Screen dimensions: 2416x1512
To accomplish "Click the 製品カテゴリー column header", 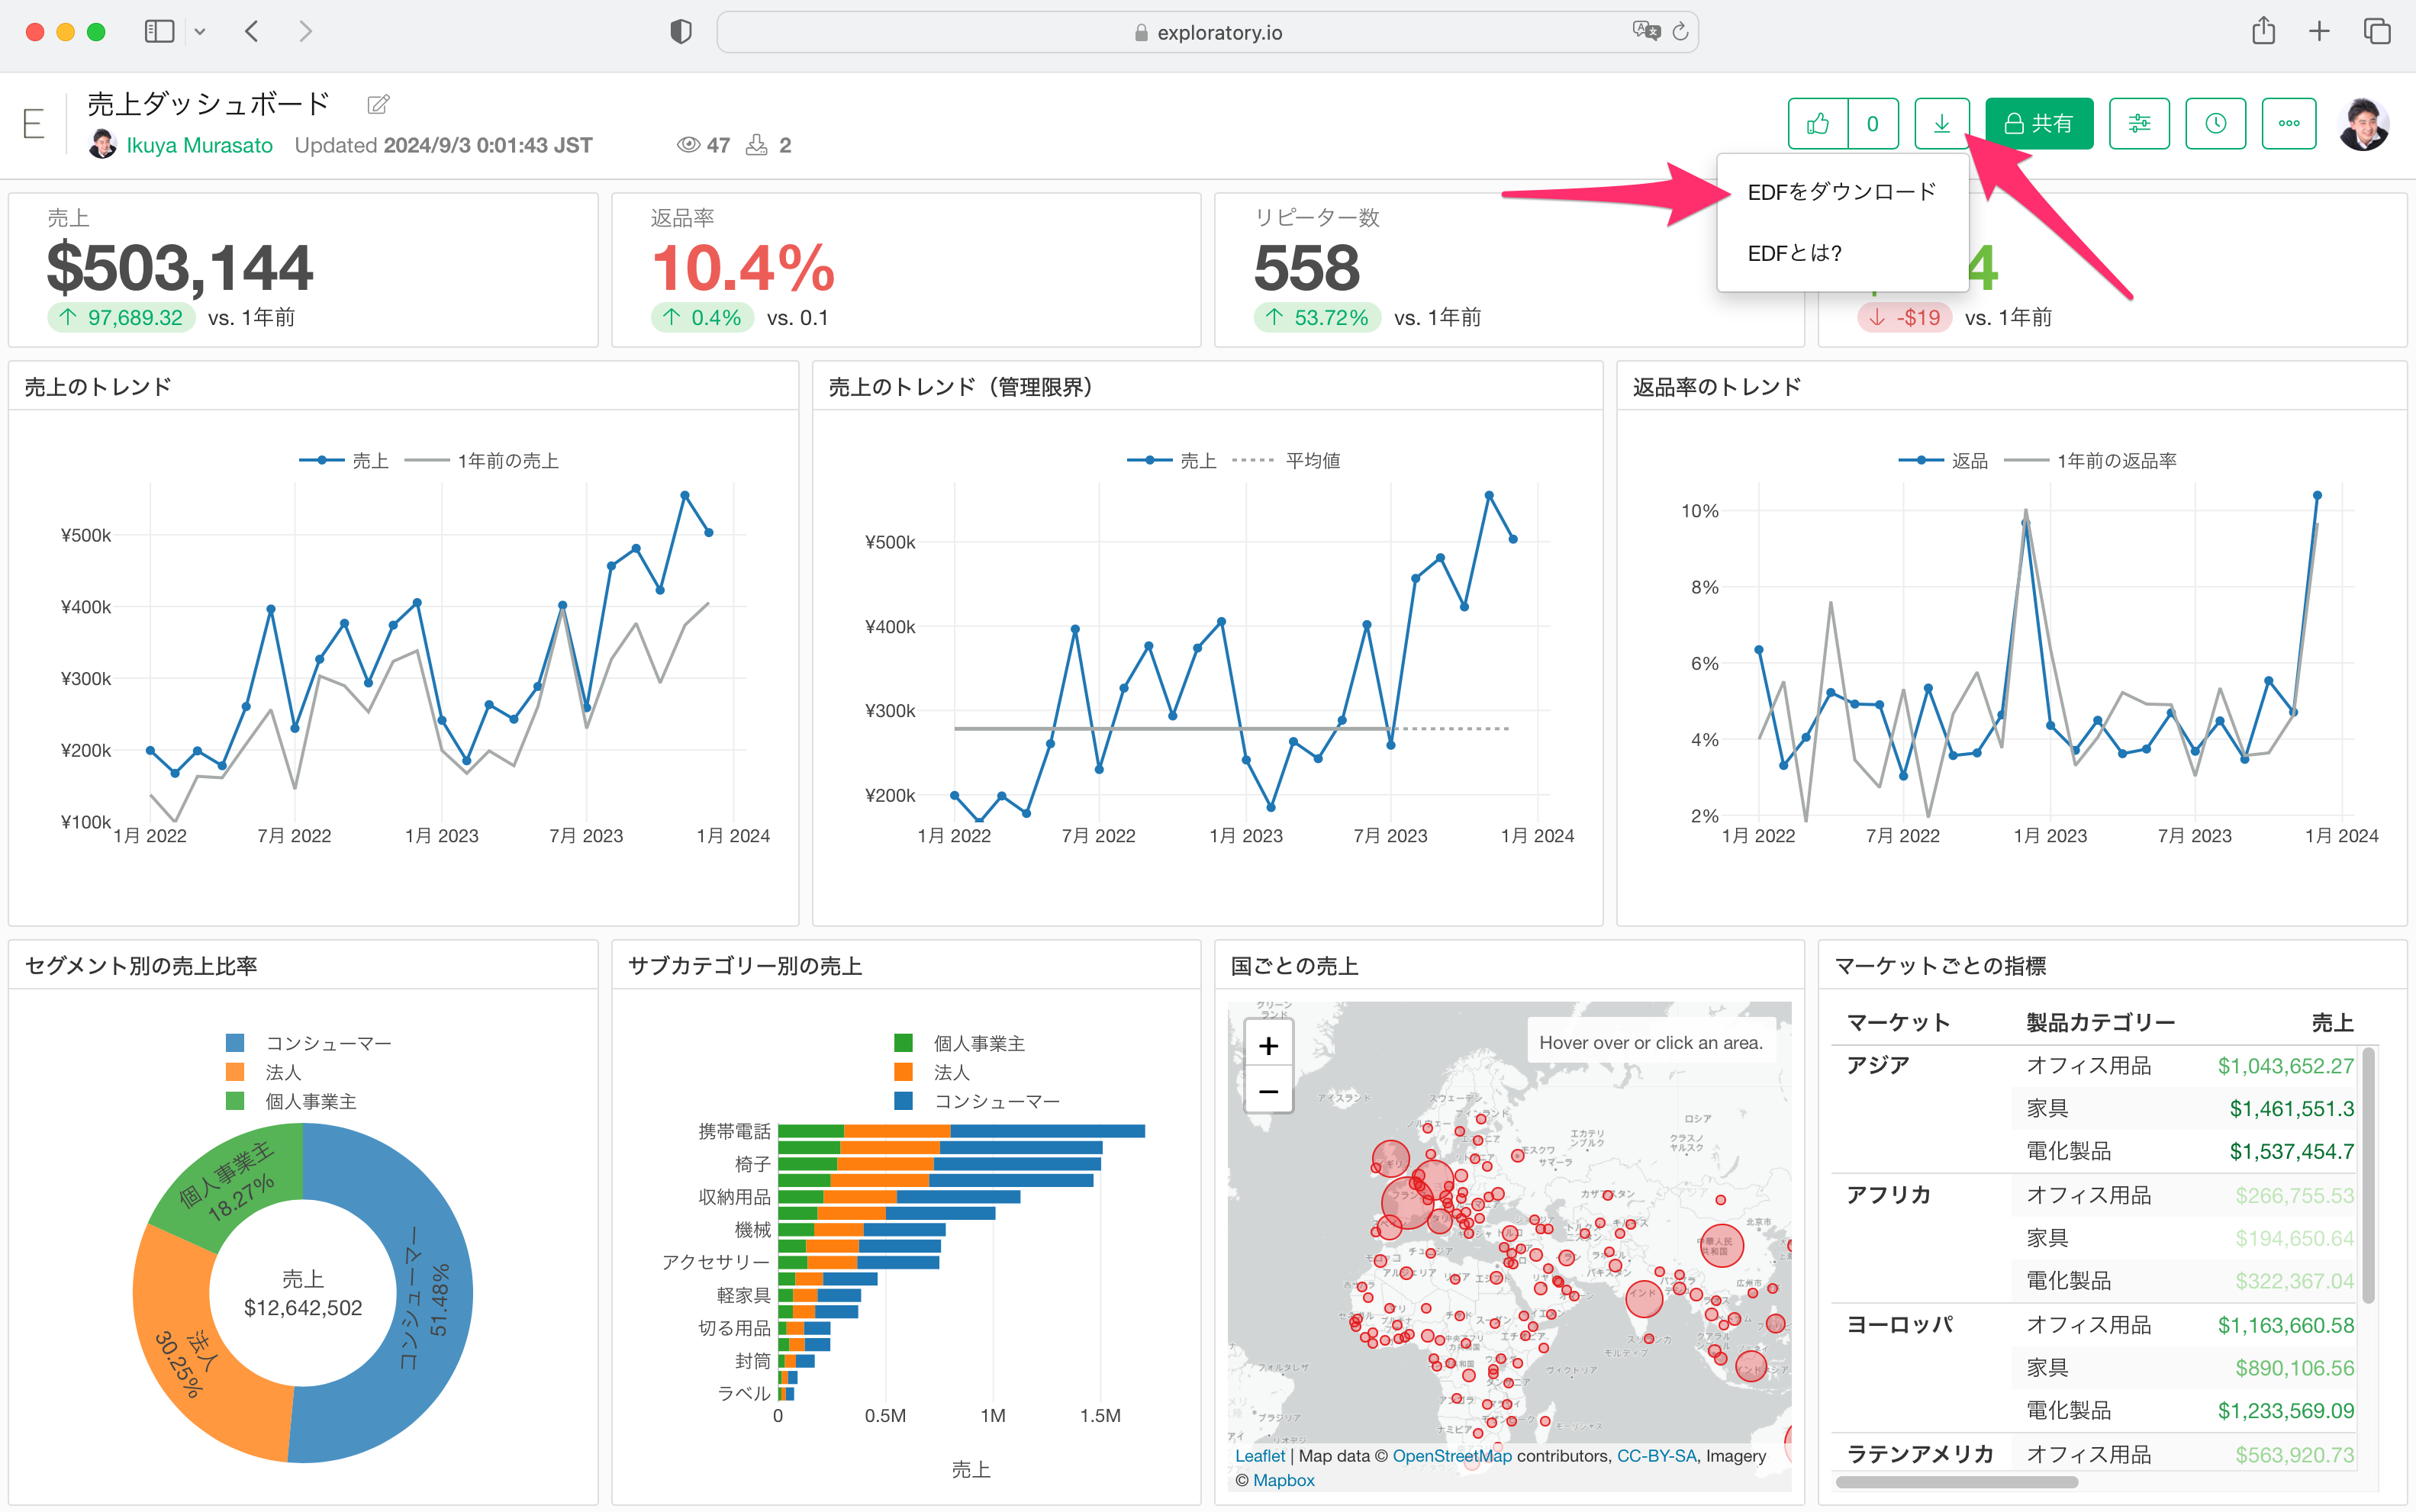I will click(x=2101, y=1022).
